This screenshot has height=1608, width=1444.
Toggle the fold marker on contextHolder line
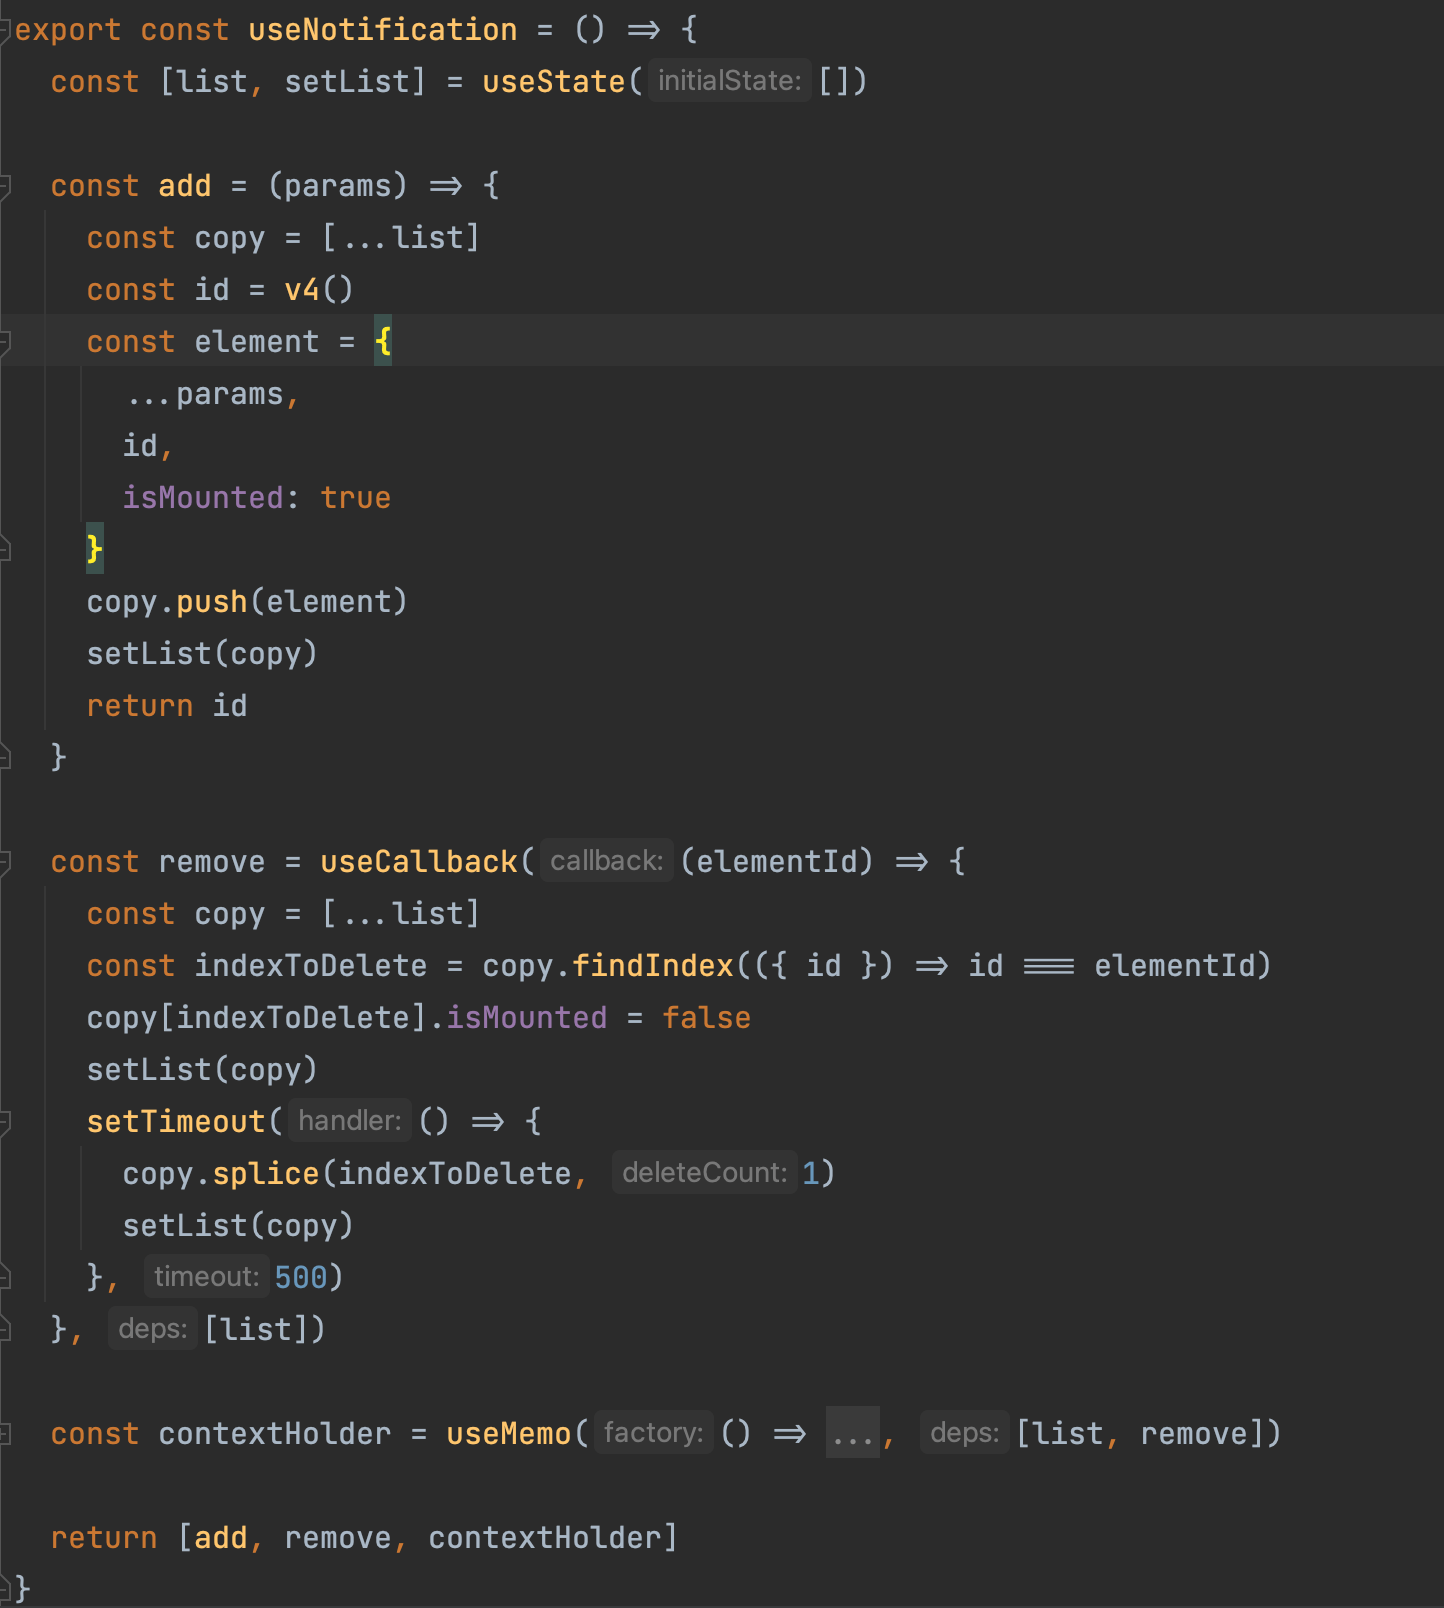coord(5,1434)
